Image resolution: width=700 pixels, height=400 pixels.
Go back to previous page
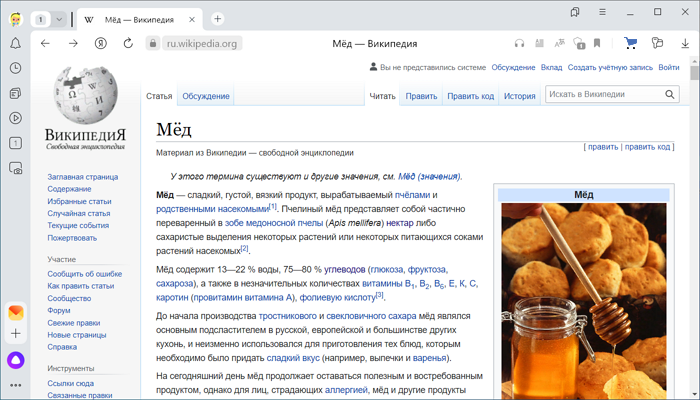pyautogui.click(x=45, y=43)
